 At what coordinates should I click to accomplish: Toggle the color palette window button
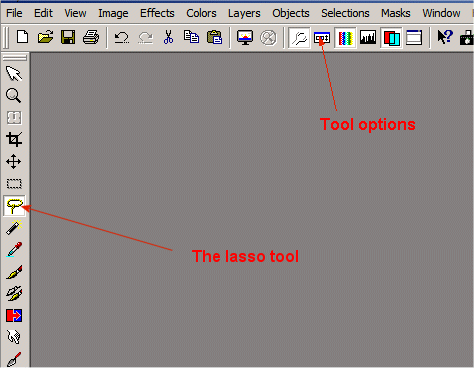345,38
